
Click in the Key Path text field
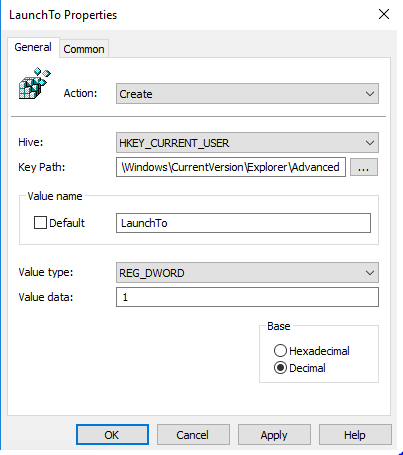pos(231,167)
